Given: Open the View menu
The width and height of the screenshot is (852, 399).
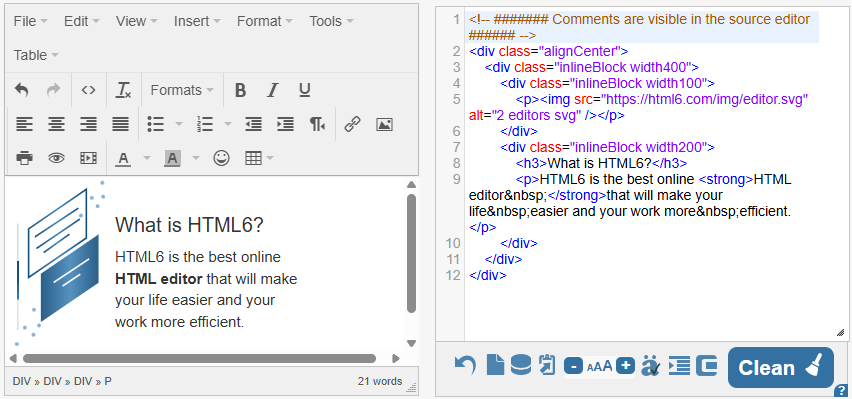Looking at the screenshot, I should coord(136,21).
